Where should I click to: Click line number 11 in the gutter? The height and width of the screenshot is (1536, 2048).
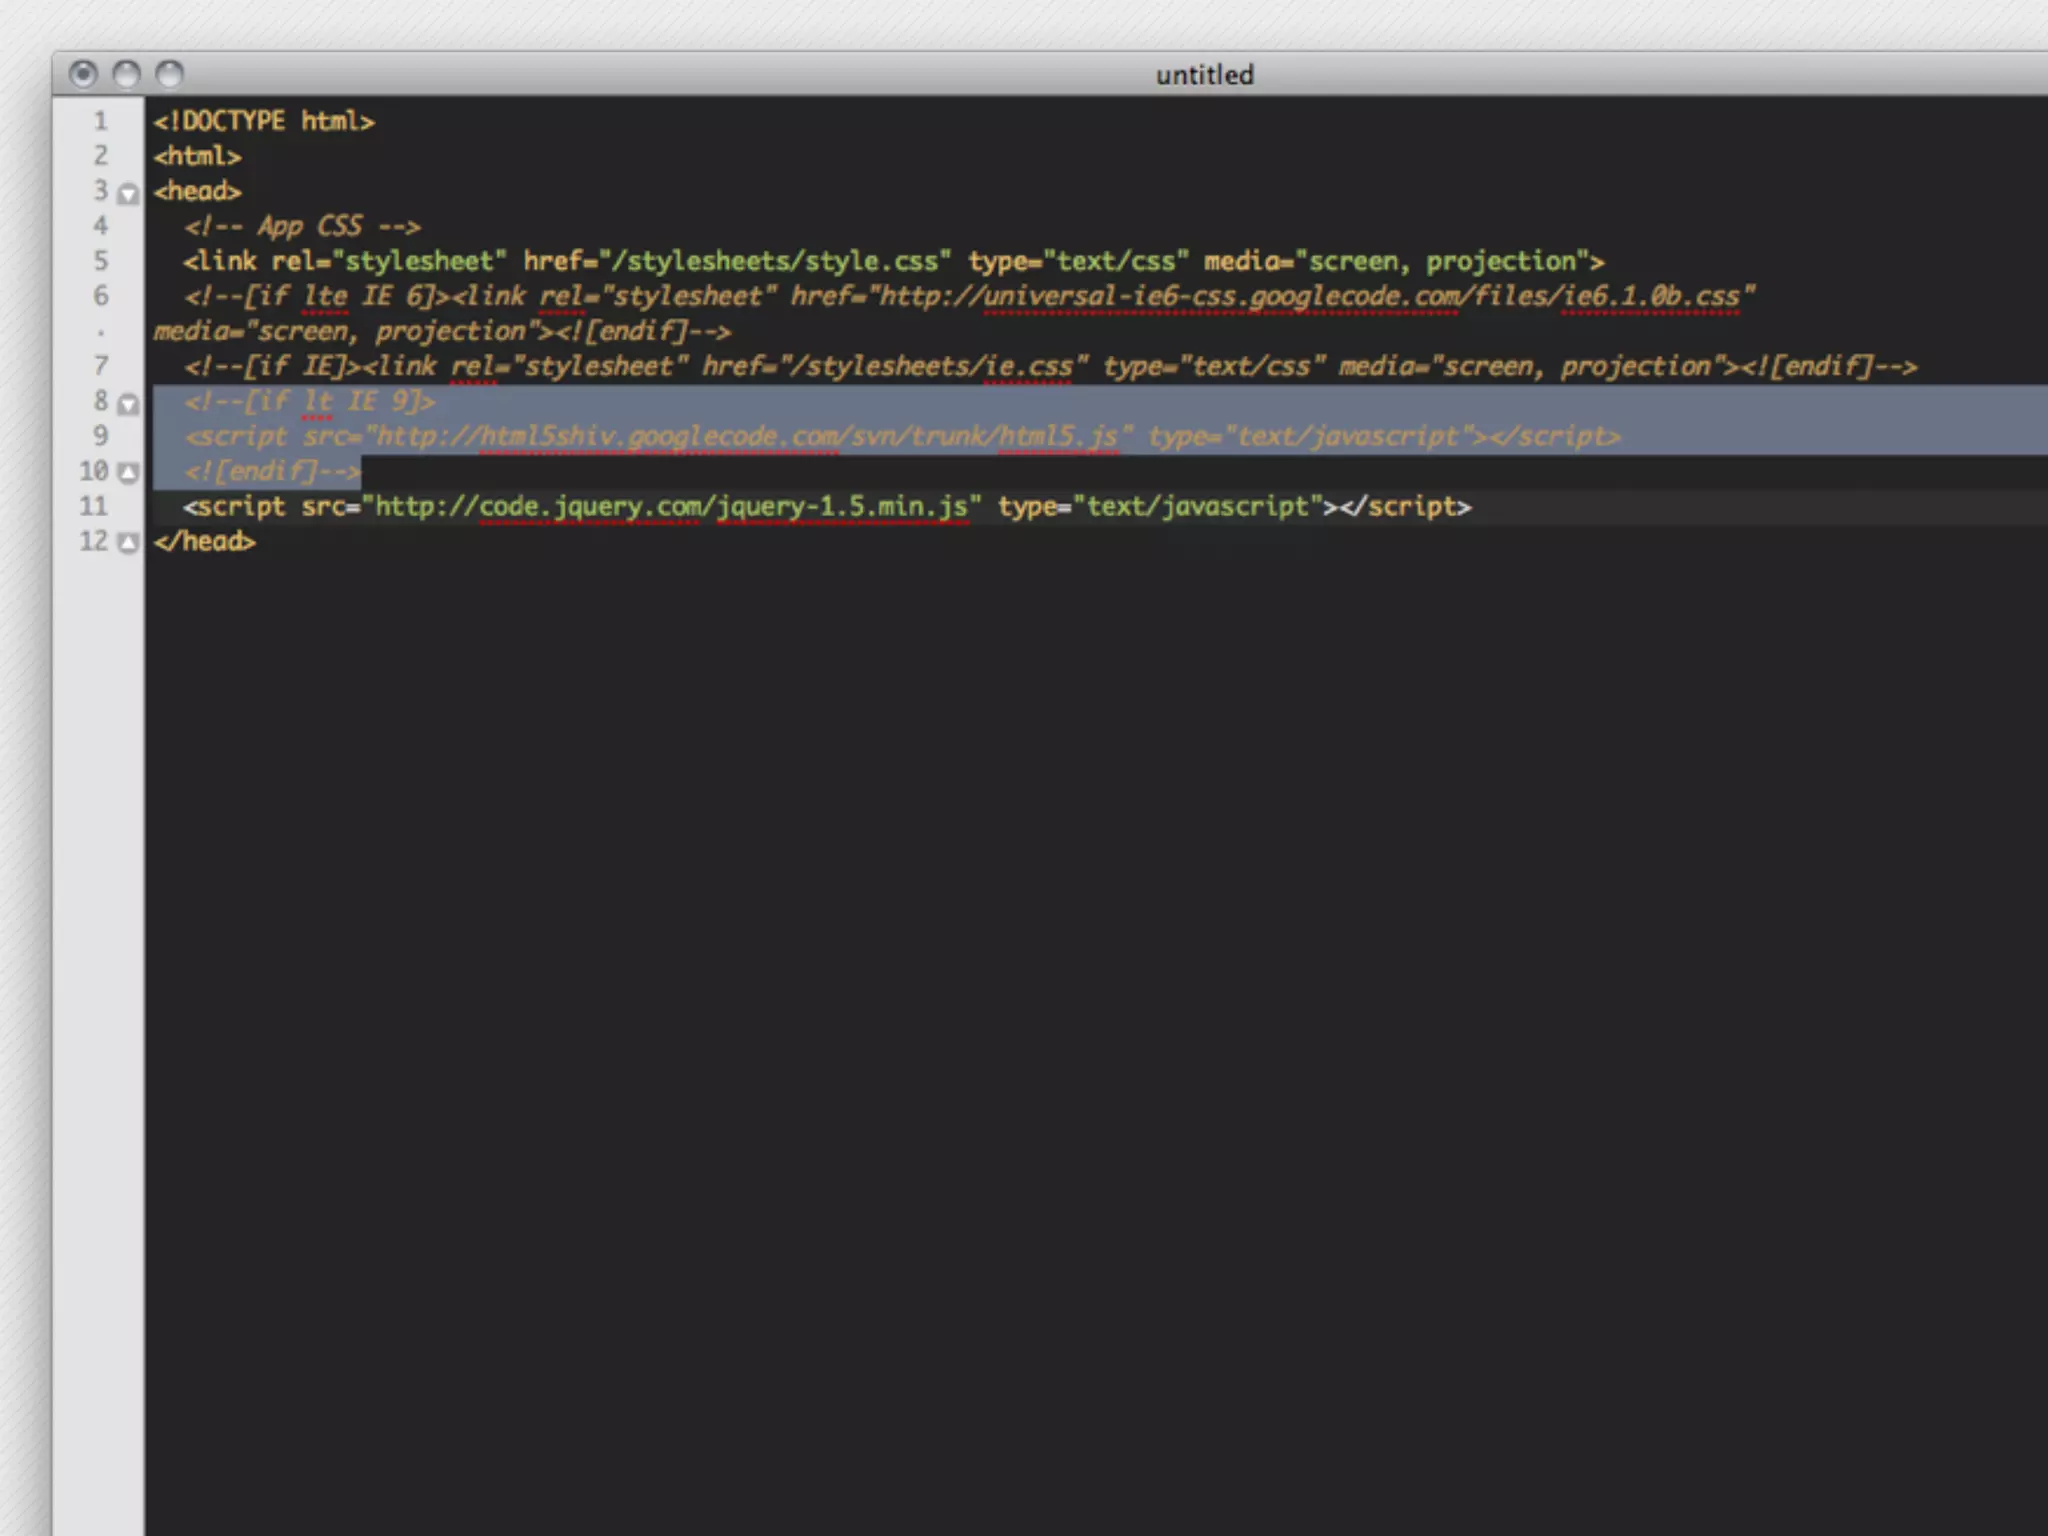click(94, 507)
